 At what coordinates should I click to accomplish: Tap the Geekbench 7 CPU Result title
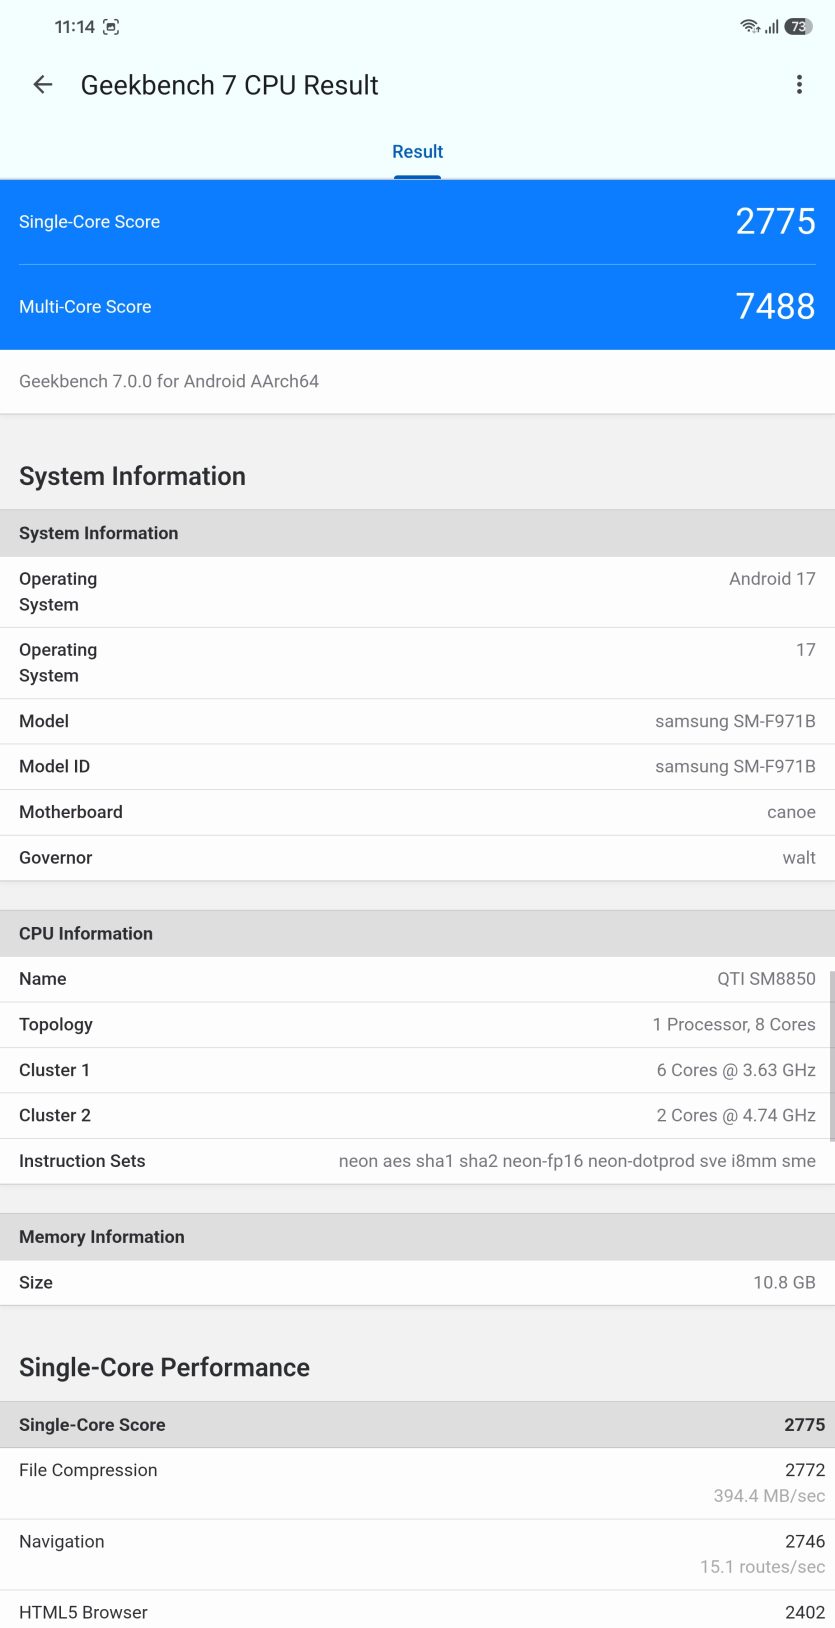(229, 85)
